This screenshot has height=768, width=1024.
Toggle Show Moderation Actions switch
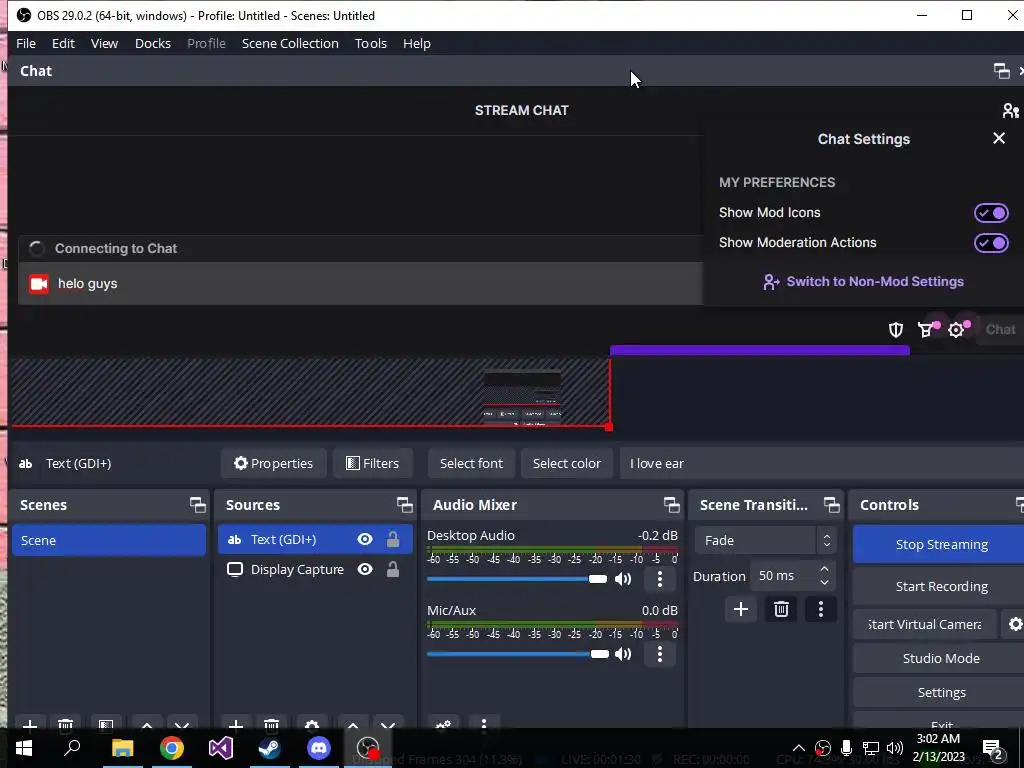pos(991,243)
